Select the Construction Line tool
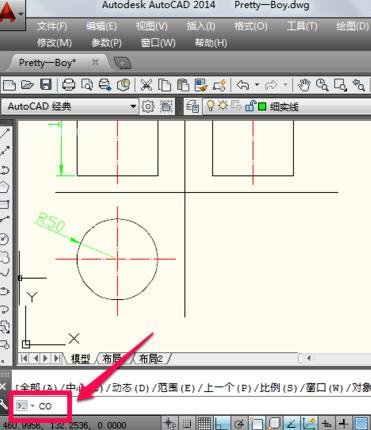The image size is (371, 430). (x=5, y=151)
